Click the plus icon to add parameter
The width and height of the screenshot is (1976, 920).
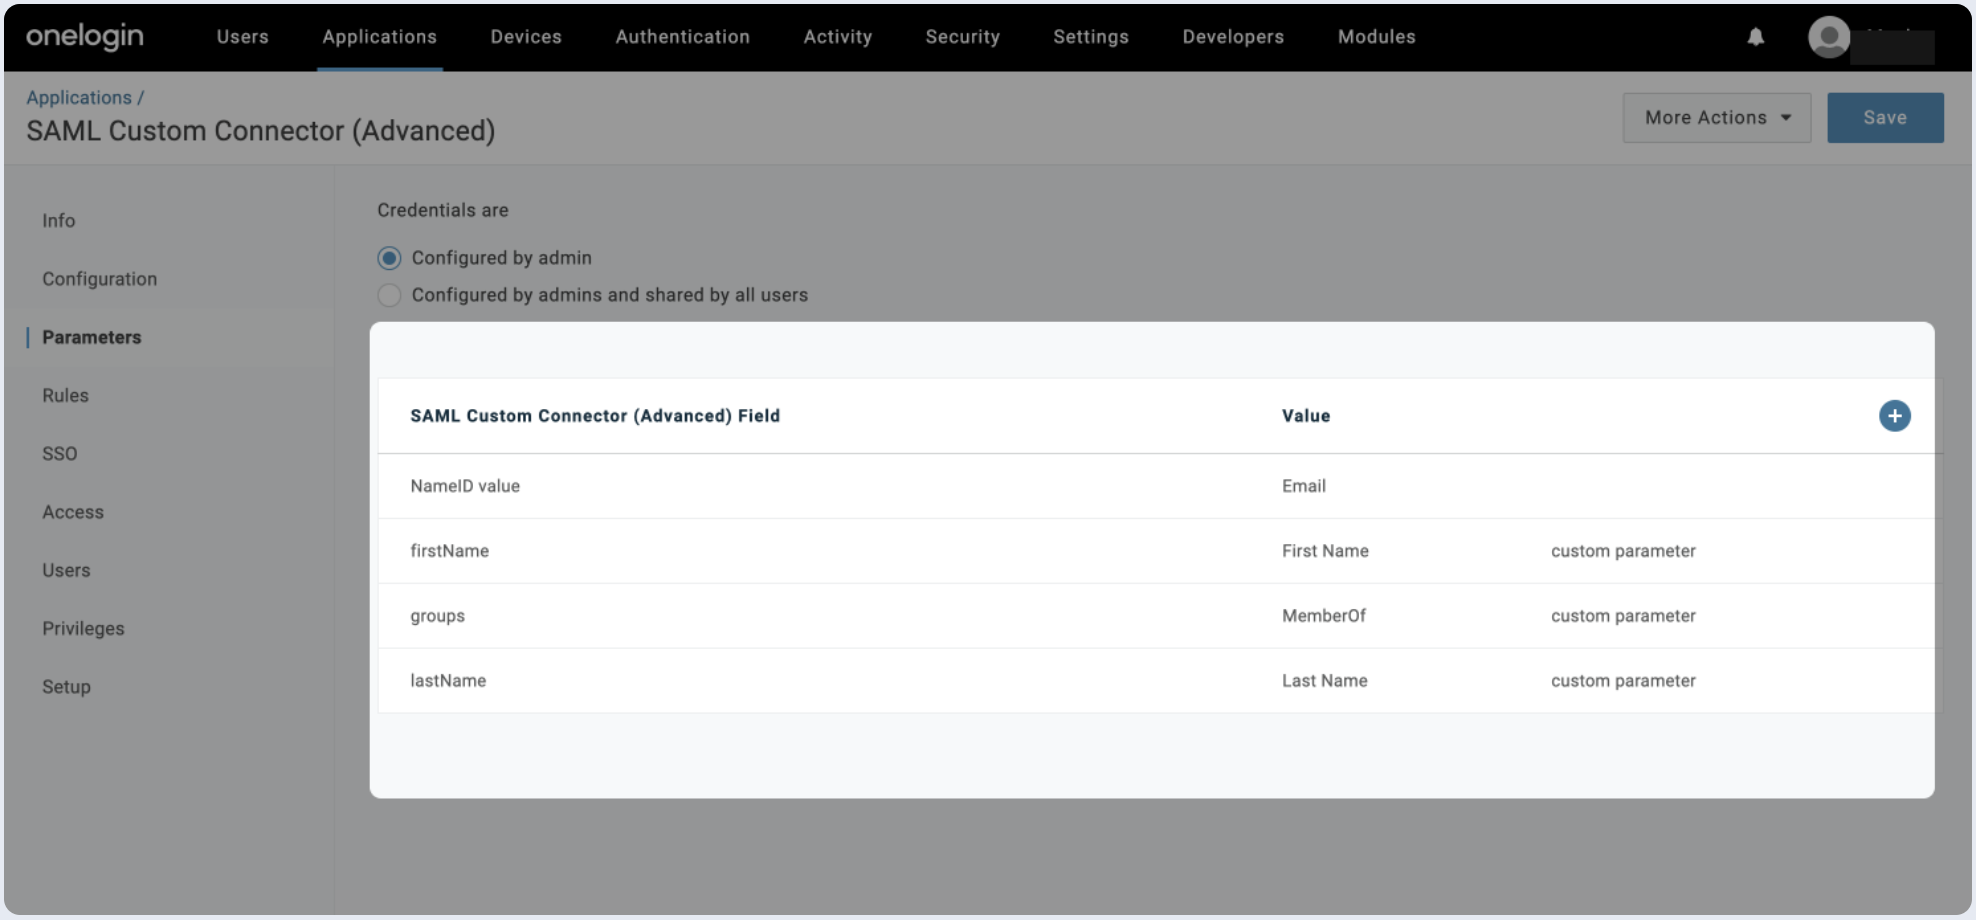[1894, 416]
